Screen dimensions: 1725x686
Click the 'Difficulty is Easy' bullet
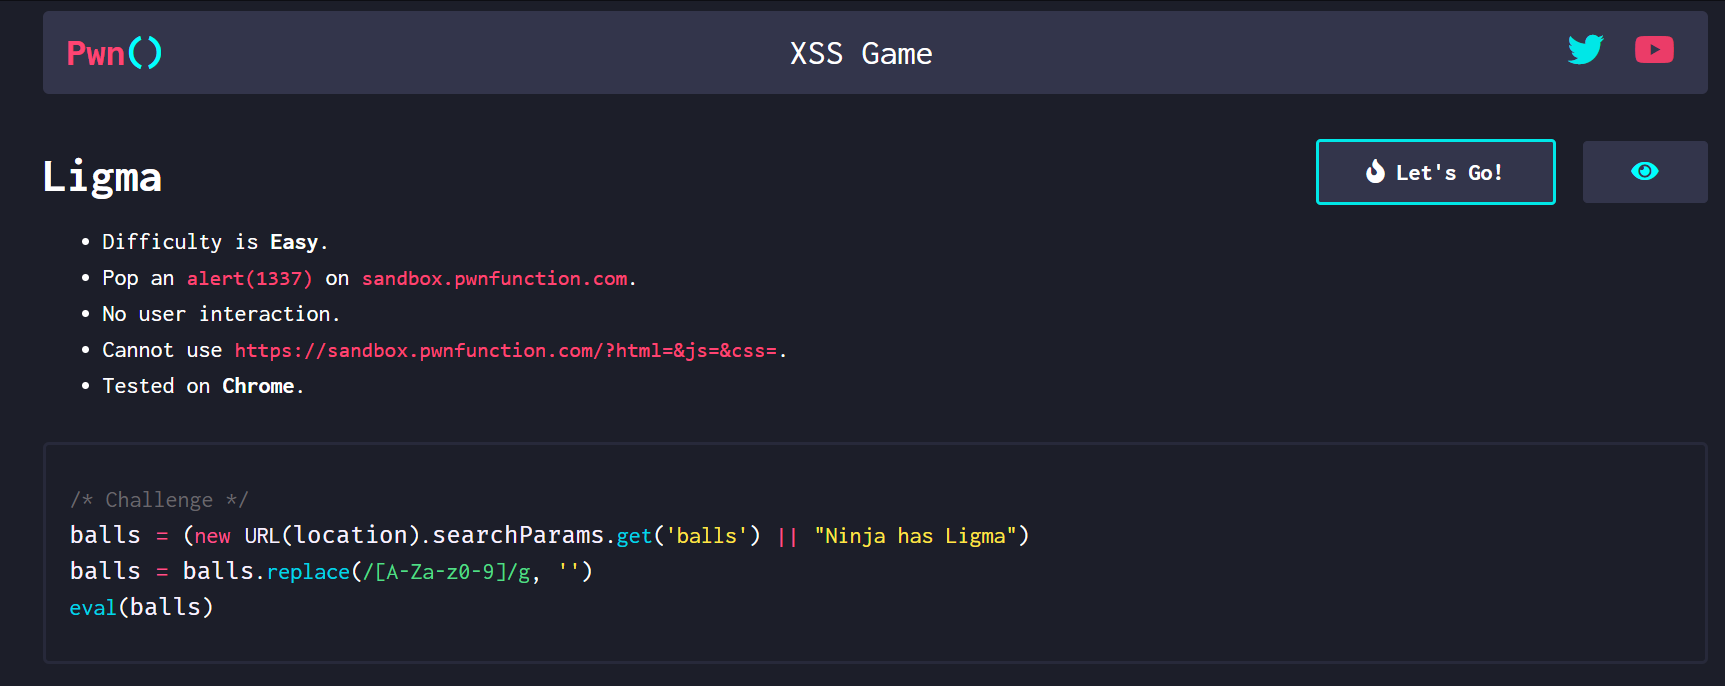215,242
